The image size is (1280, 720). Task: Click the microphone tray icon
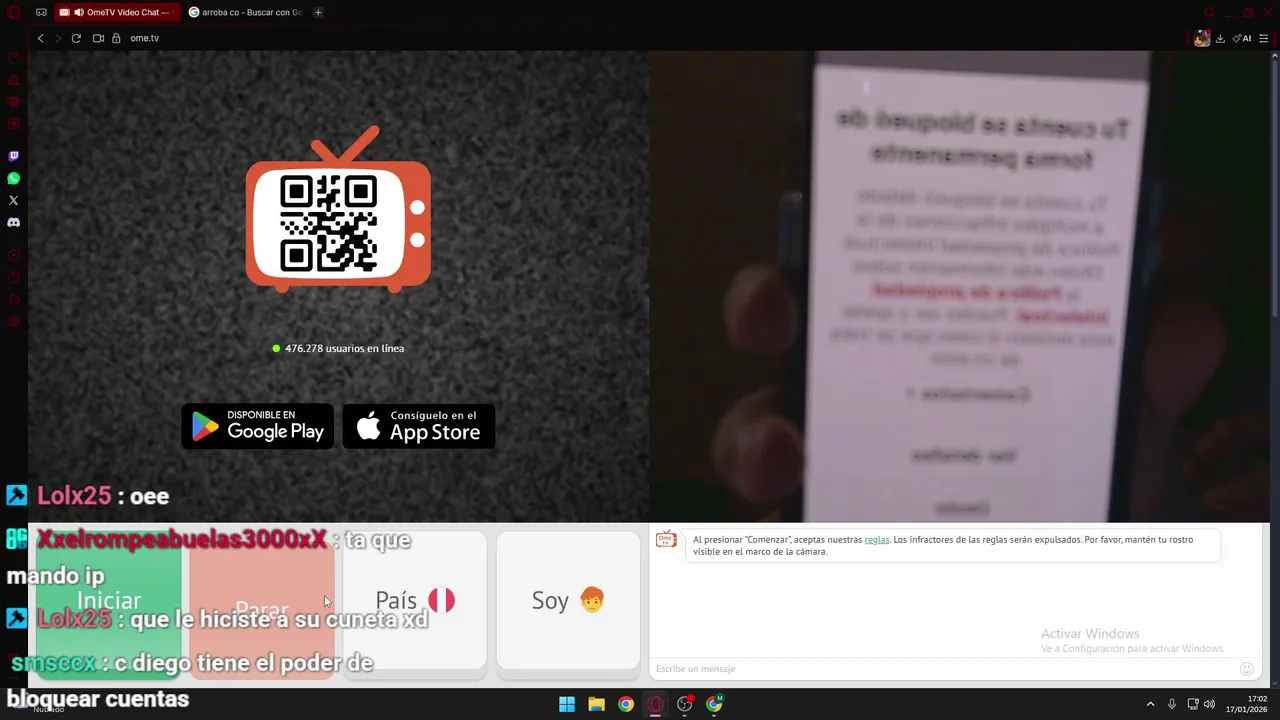click(x=1171, y=704)
